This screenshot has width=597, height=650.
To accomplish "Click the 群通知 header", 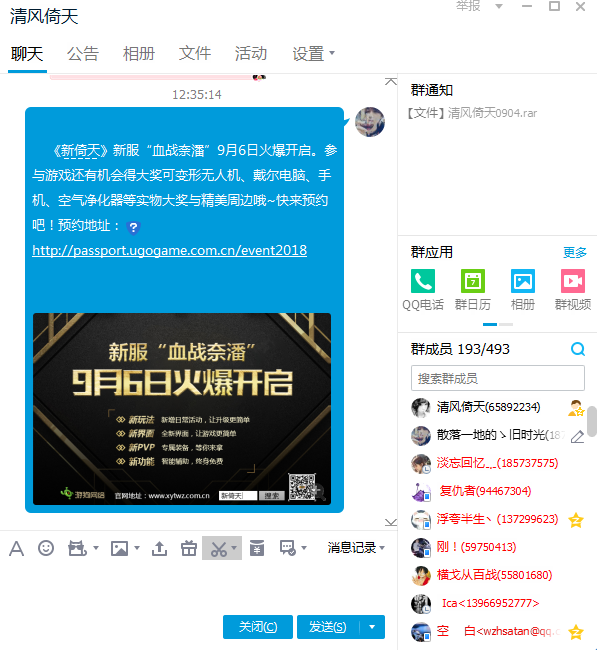I will pyautogui.click(x=432, y=90).
